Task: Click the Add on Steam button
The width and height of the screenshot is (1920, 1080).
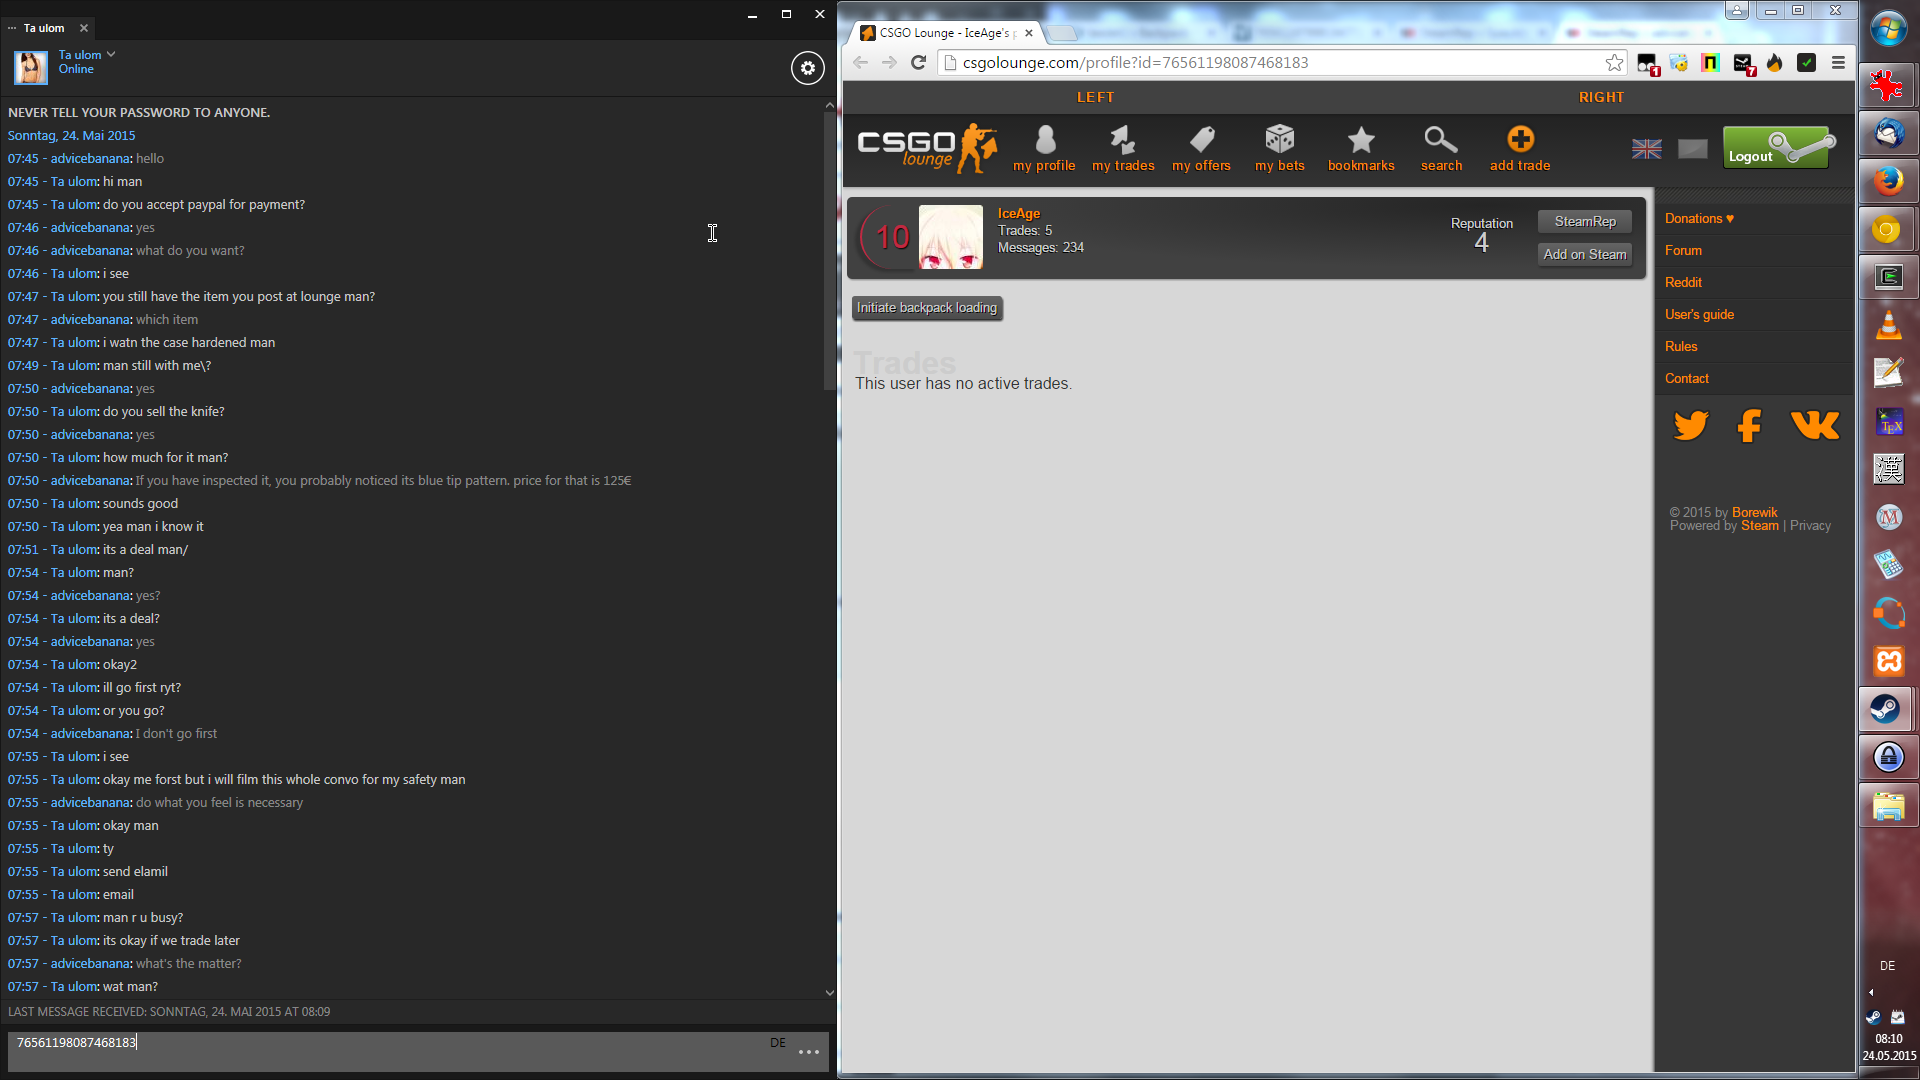Action: coord(1584,255)
